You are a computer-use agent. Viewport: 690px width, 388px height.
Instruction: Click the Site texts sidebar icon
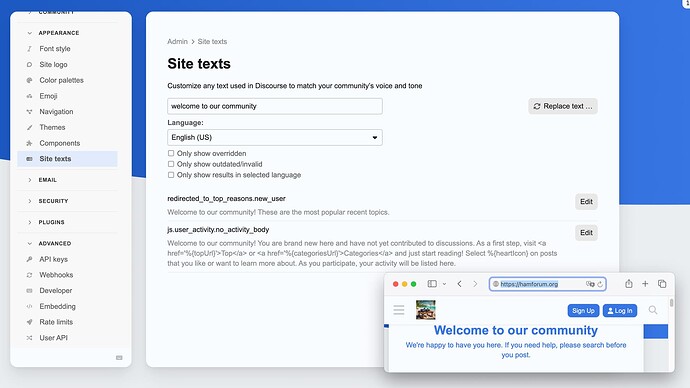tap(29, 159)
